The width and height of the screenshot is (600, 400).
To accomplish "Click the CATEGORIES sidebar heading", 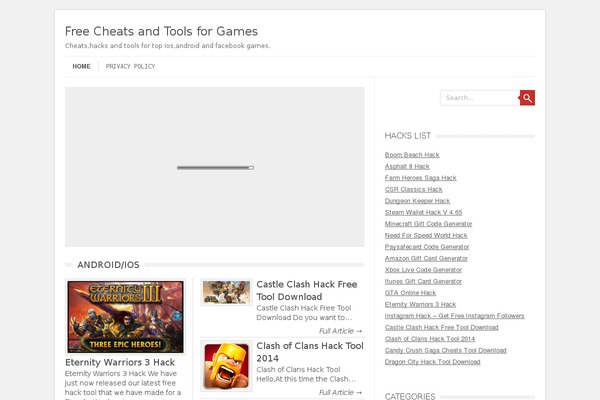I will pos(410,396).
